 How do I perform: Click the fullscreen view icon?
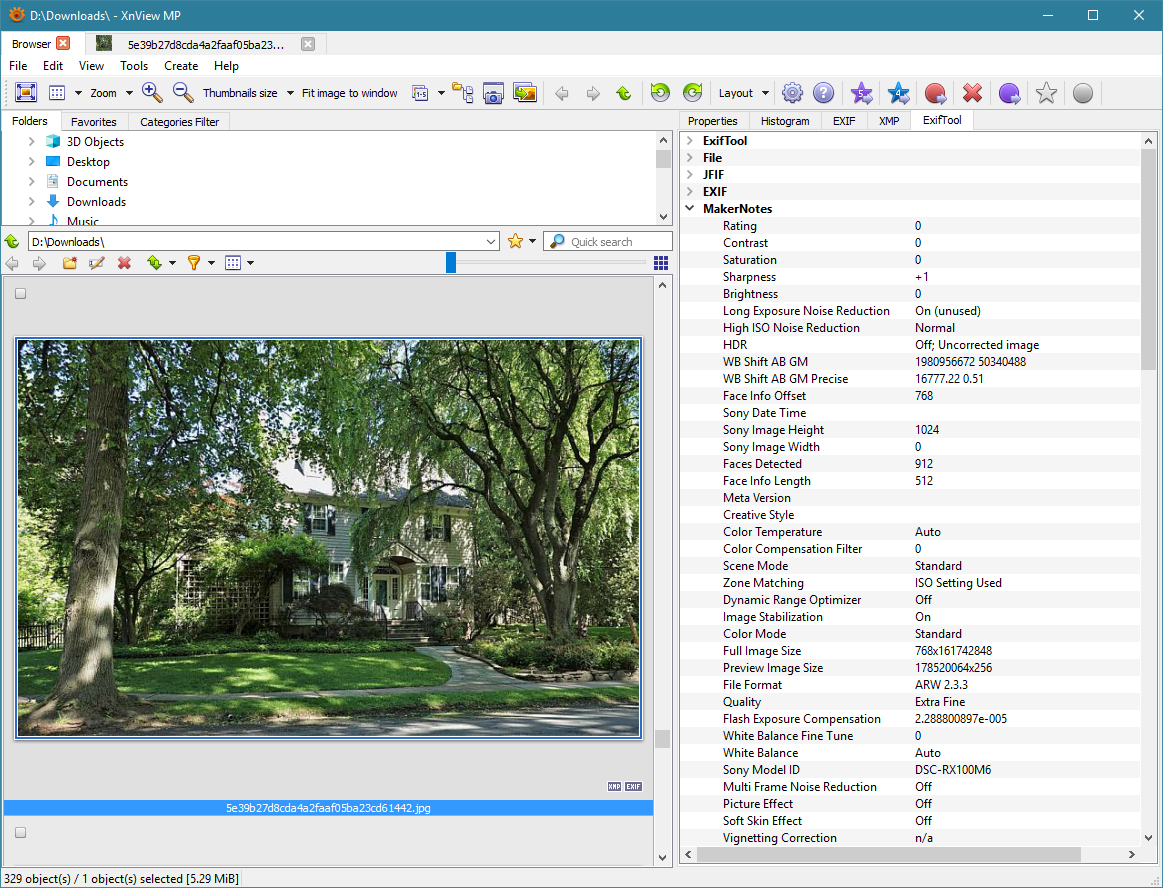(x=26, y=93)
